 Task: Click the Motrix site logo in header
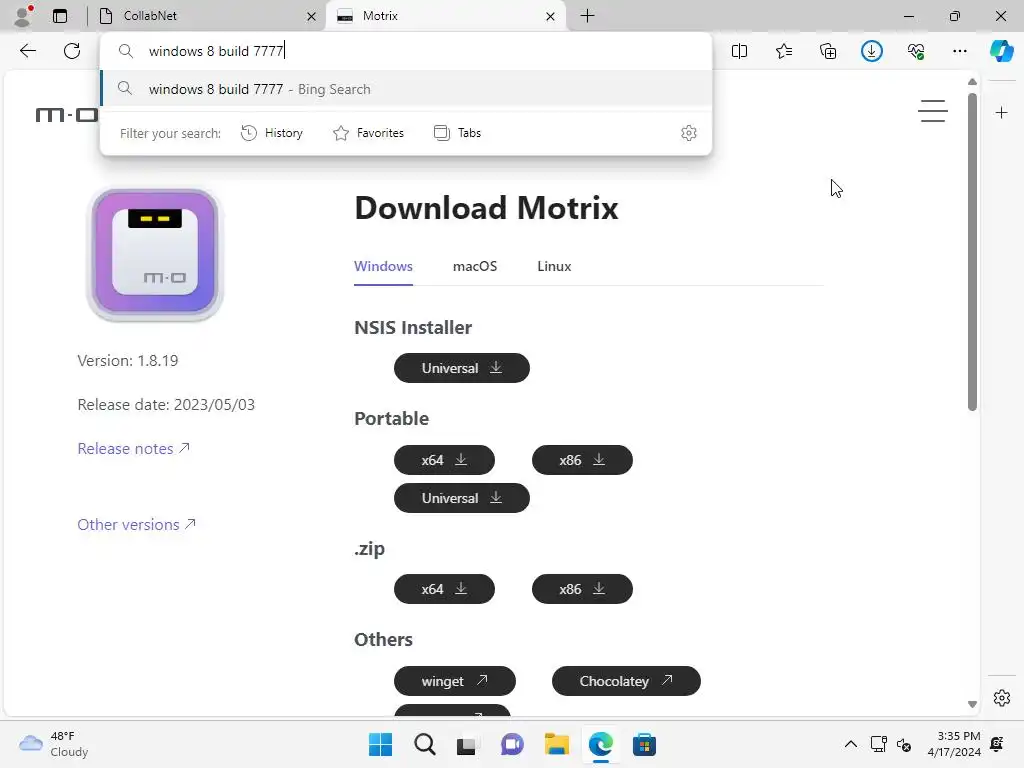(67, 116)
